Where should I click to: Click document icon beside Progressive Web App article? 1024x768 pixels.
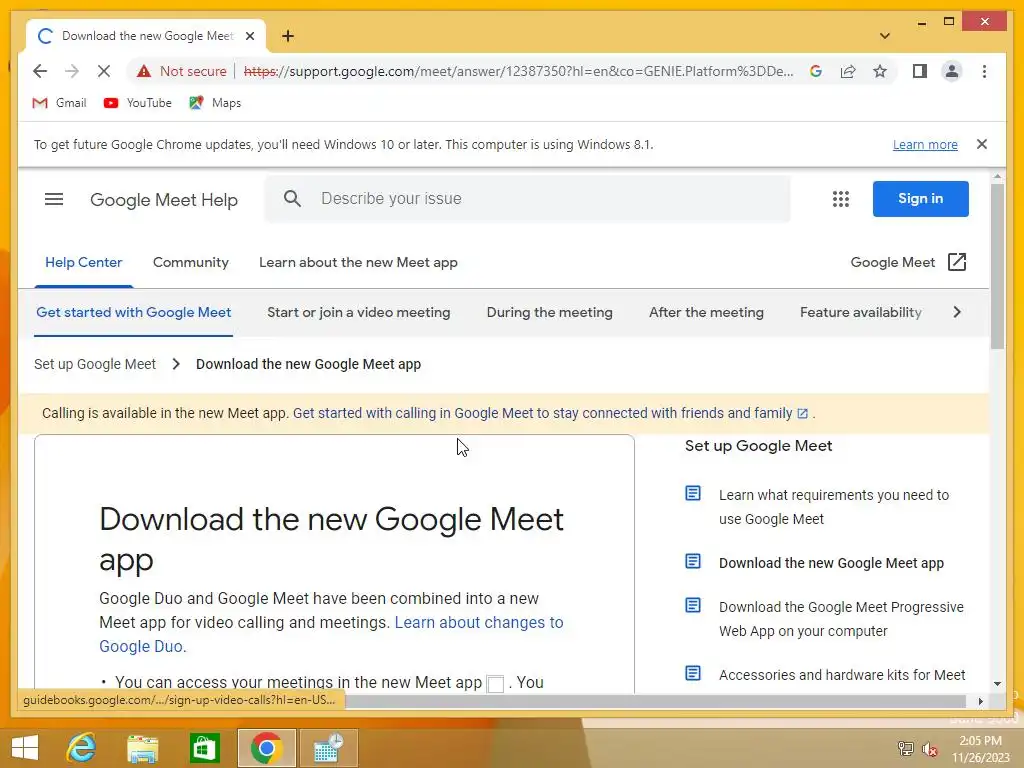tap(693, 605)
